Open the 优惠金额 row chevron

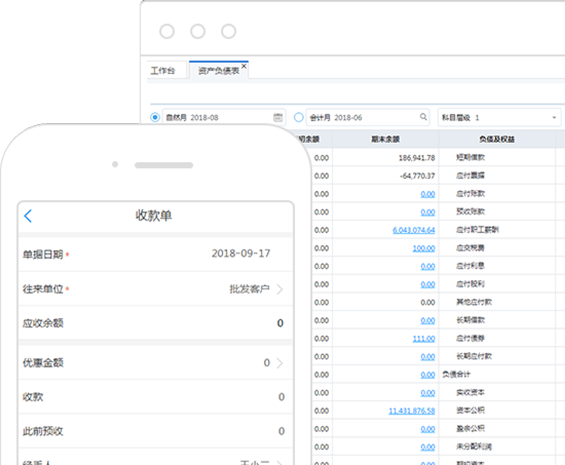(x=280, y=363)
